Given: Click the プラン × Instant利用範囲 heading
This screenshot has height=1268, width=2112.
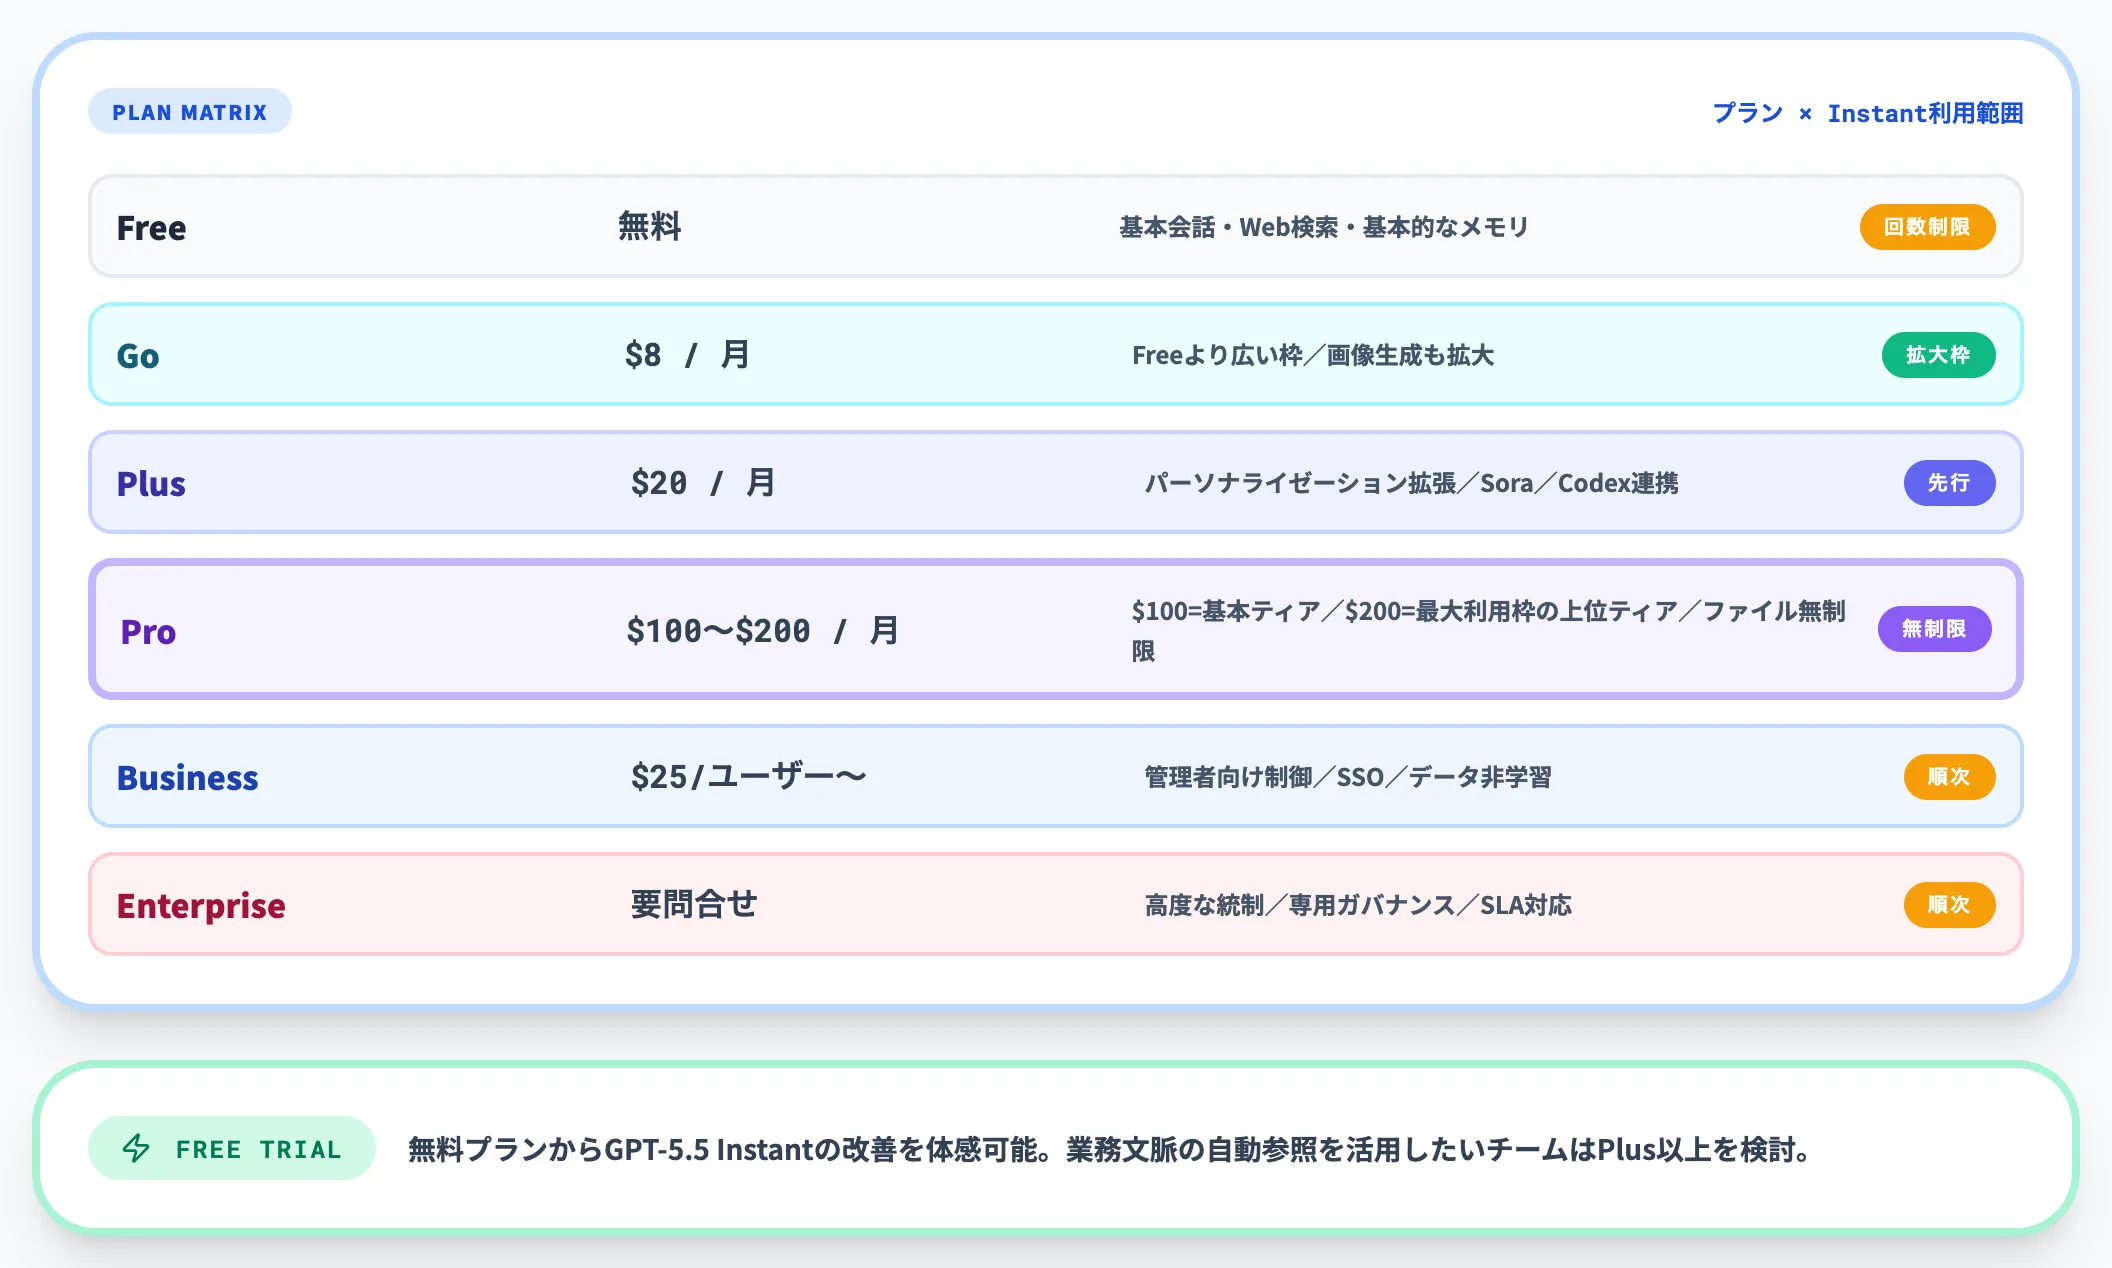Looking at the screenshot, I should [x=1867, y=113].
